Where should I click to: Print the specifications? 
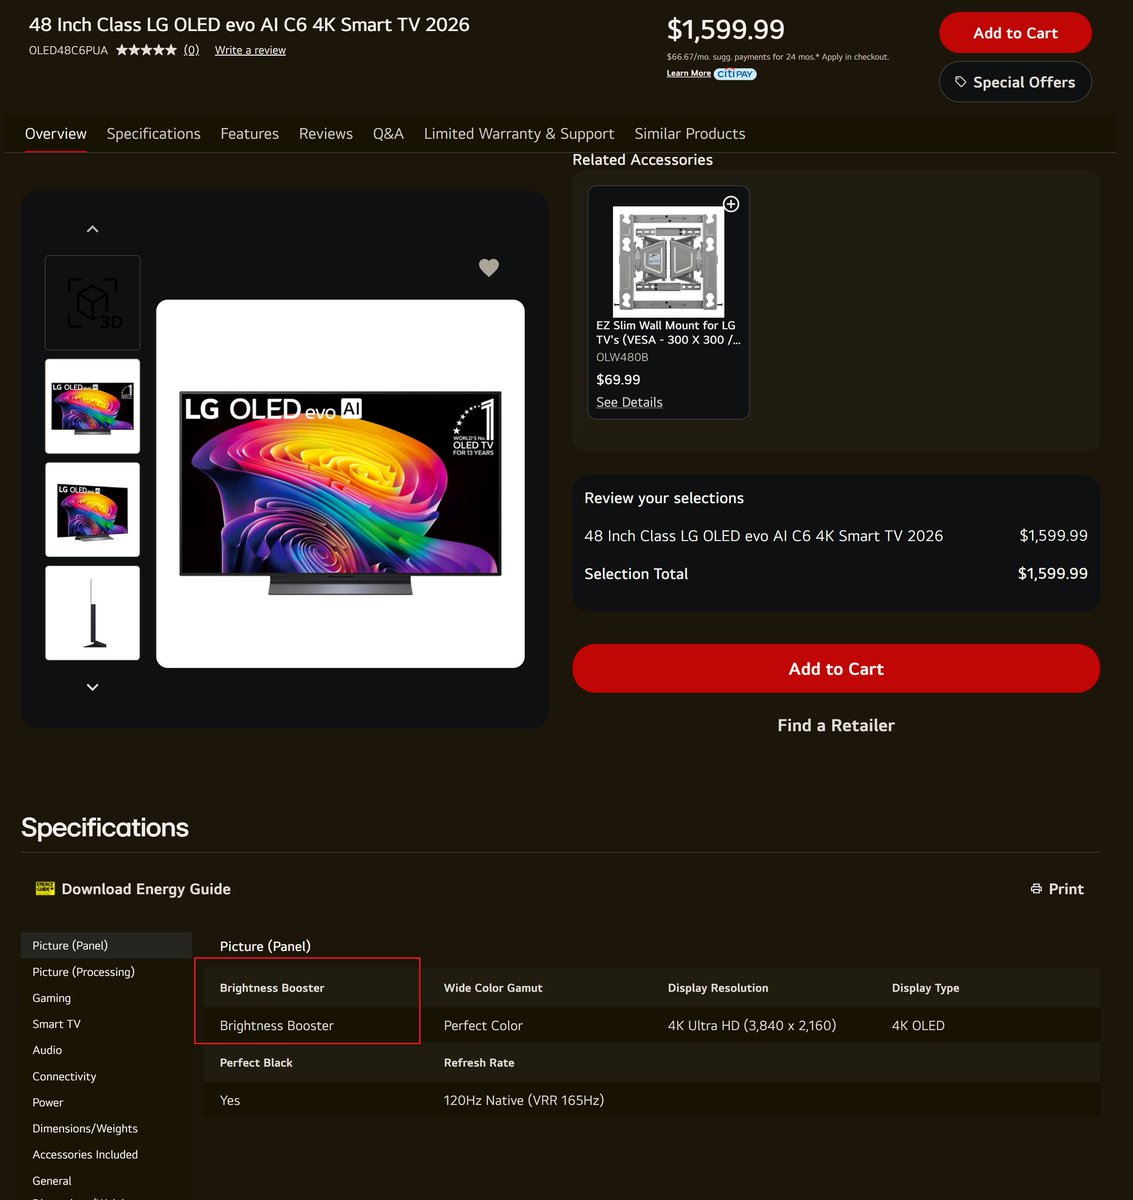point(1057,889)
